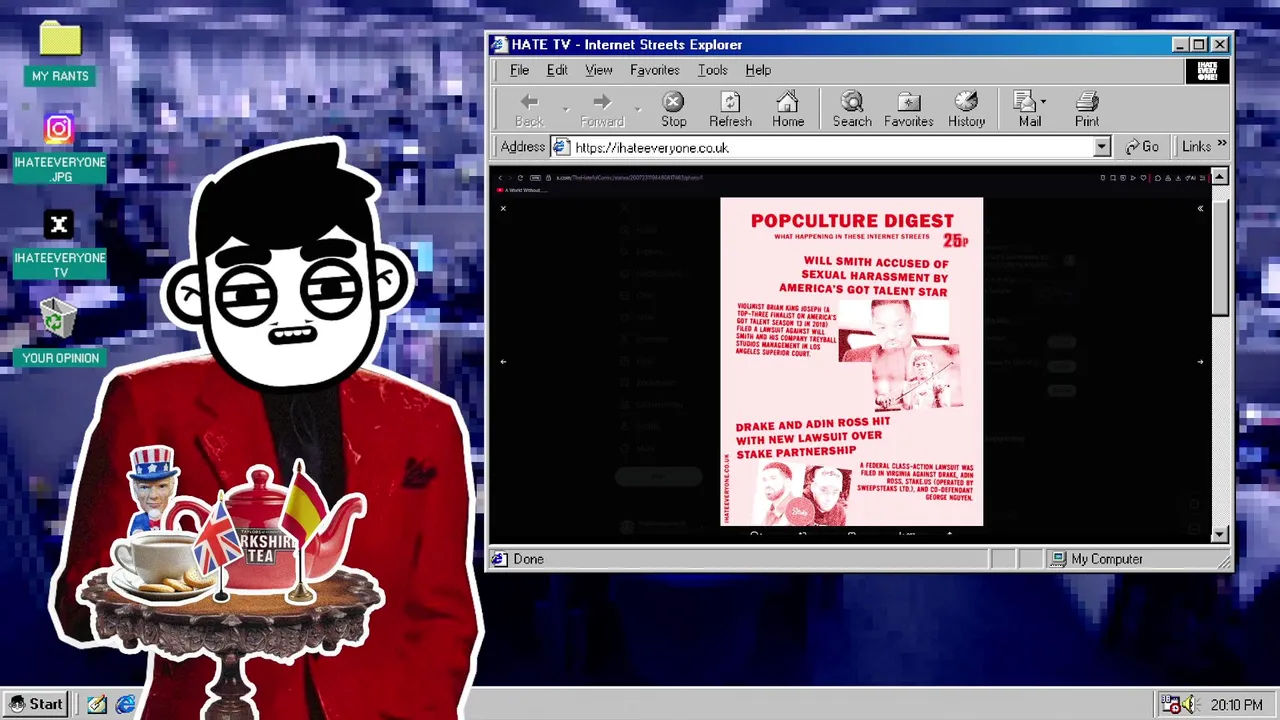The height and width of the screenshot is (720, 1280).
Task: Click the Go button beside the address bar
Action: coord(1142,147)
